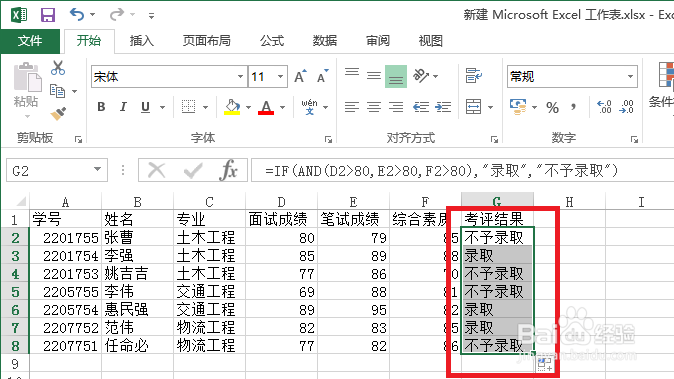The image size is (674, 379).
Task: Toggle the highlighted bottom align button
Action: tap(396, 76)
